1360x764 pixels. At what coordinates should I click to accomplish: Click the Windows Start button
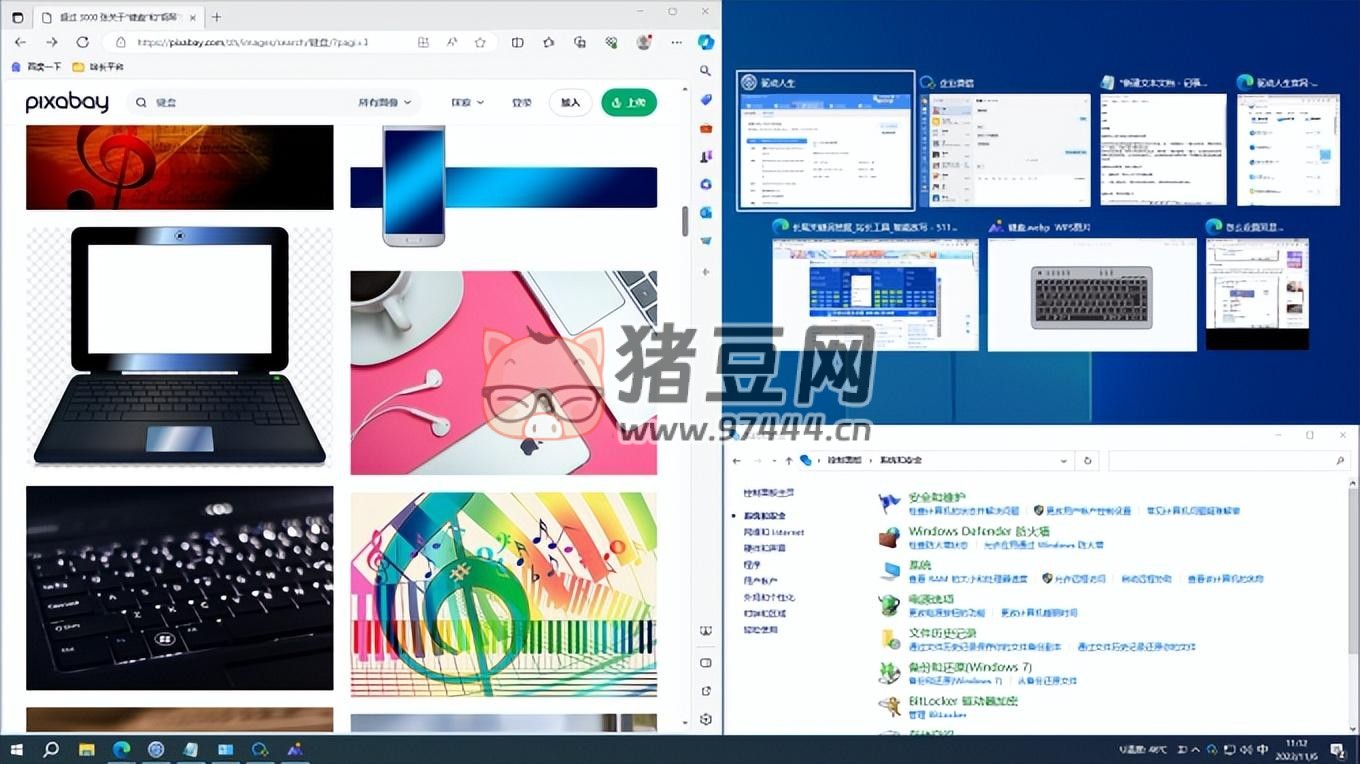17,749
